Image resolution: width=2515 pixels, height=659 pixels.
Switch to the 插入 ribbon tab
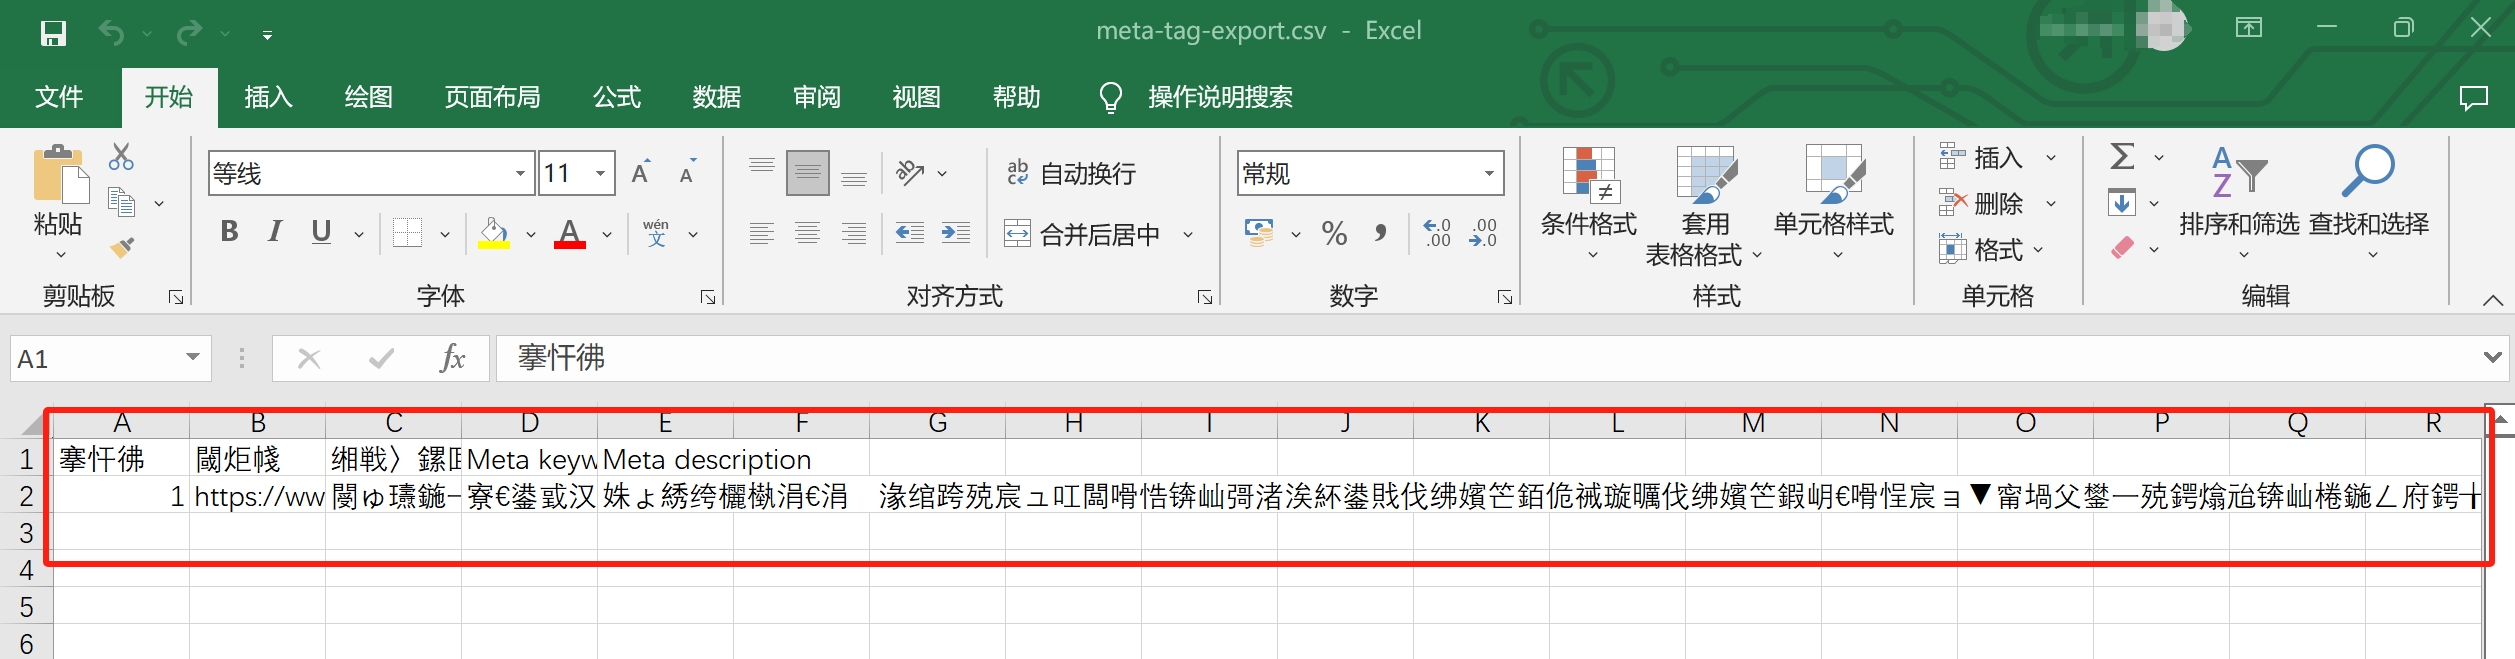coord(268,97)
